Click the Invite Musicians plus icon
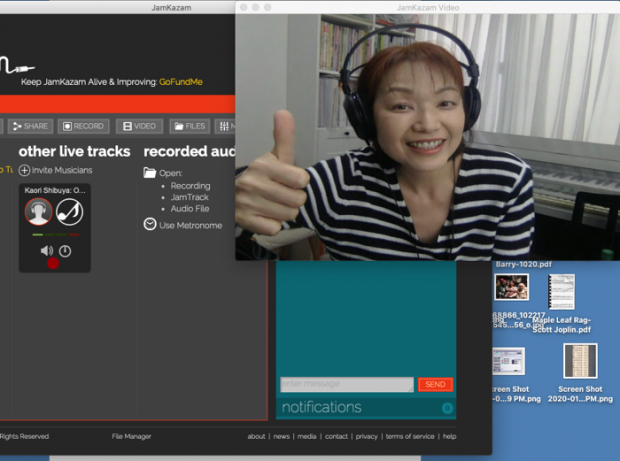The image size is (620, 461). click(24, 170)
